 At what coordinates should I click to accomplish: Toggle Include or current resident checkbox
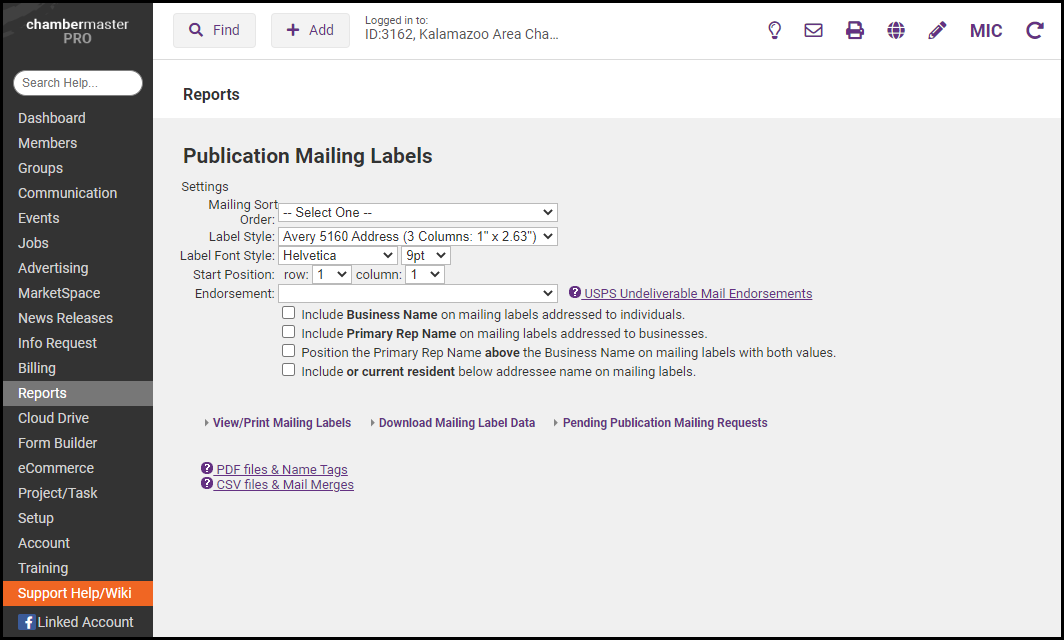(x=289, y=370)
